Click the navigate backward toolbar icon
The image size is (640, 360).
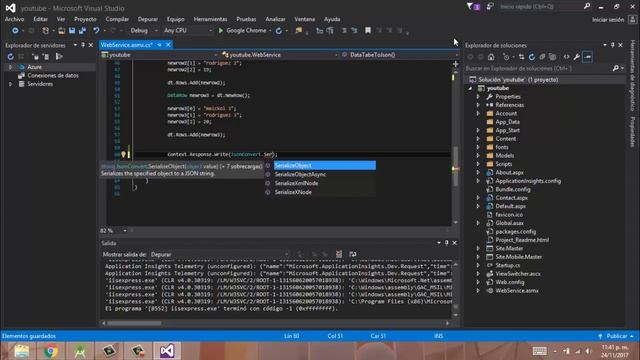pos(15,31)
